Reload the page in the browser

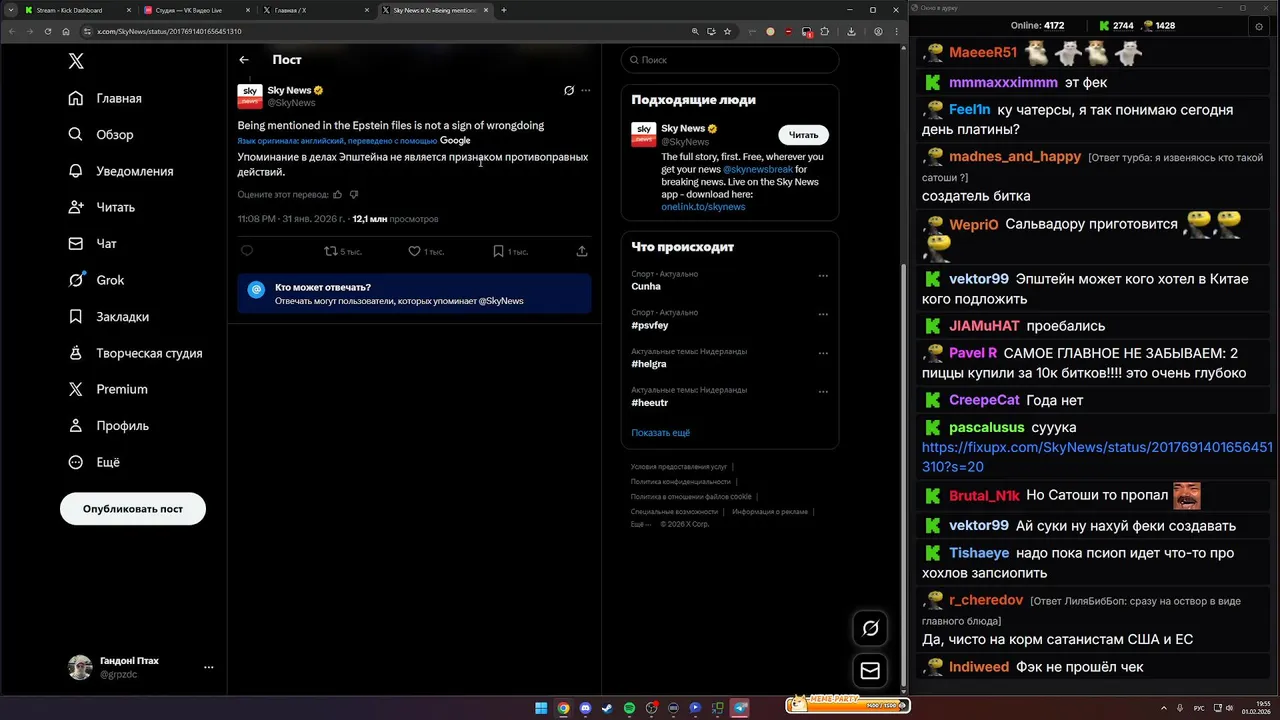coord(48,31)
